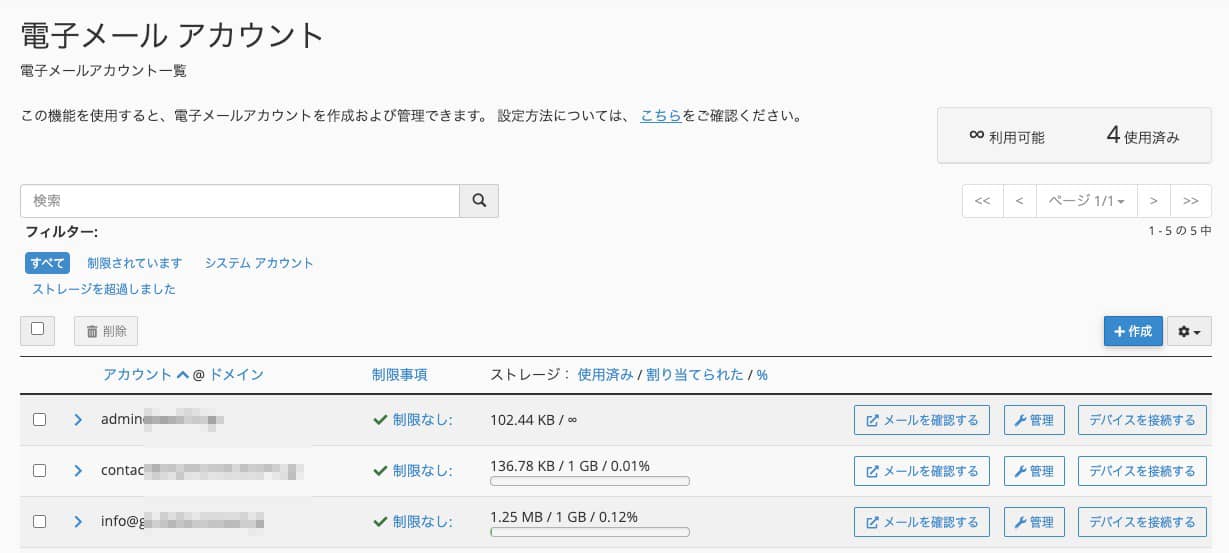
Task: Click the 136.78 KB / 1 GB / 0.01% value
Action: pos(570,466)
